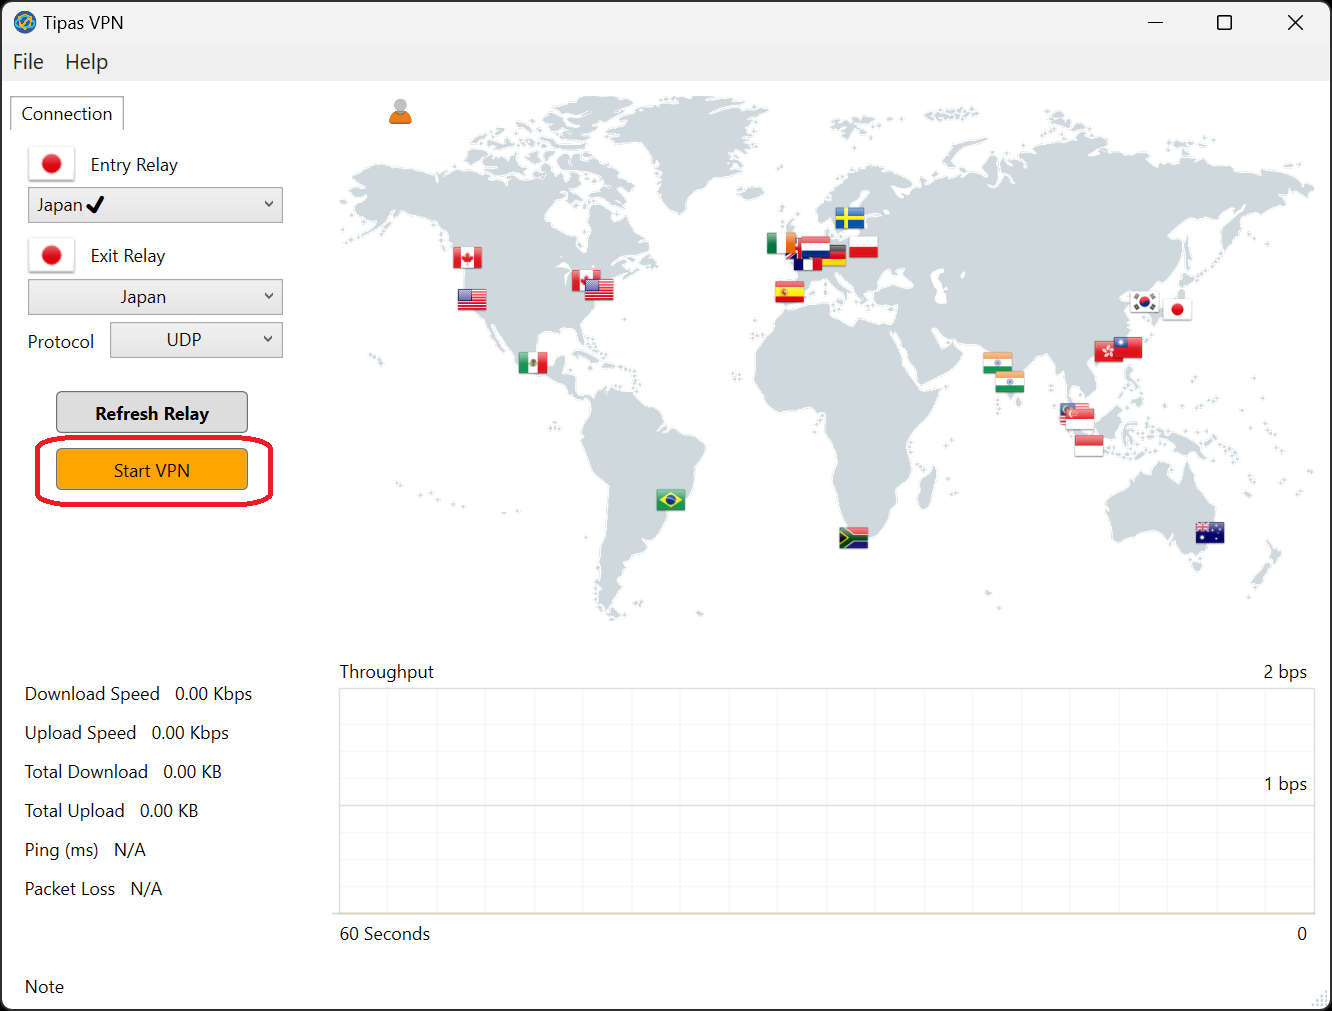The height and width of the screenshot is (1011, 1332).
Task: Click the Packet Loss label
Action: (x=70, y=889)
